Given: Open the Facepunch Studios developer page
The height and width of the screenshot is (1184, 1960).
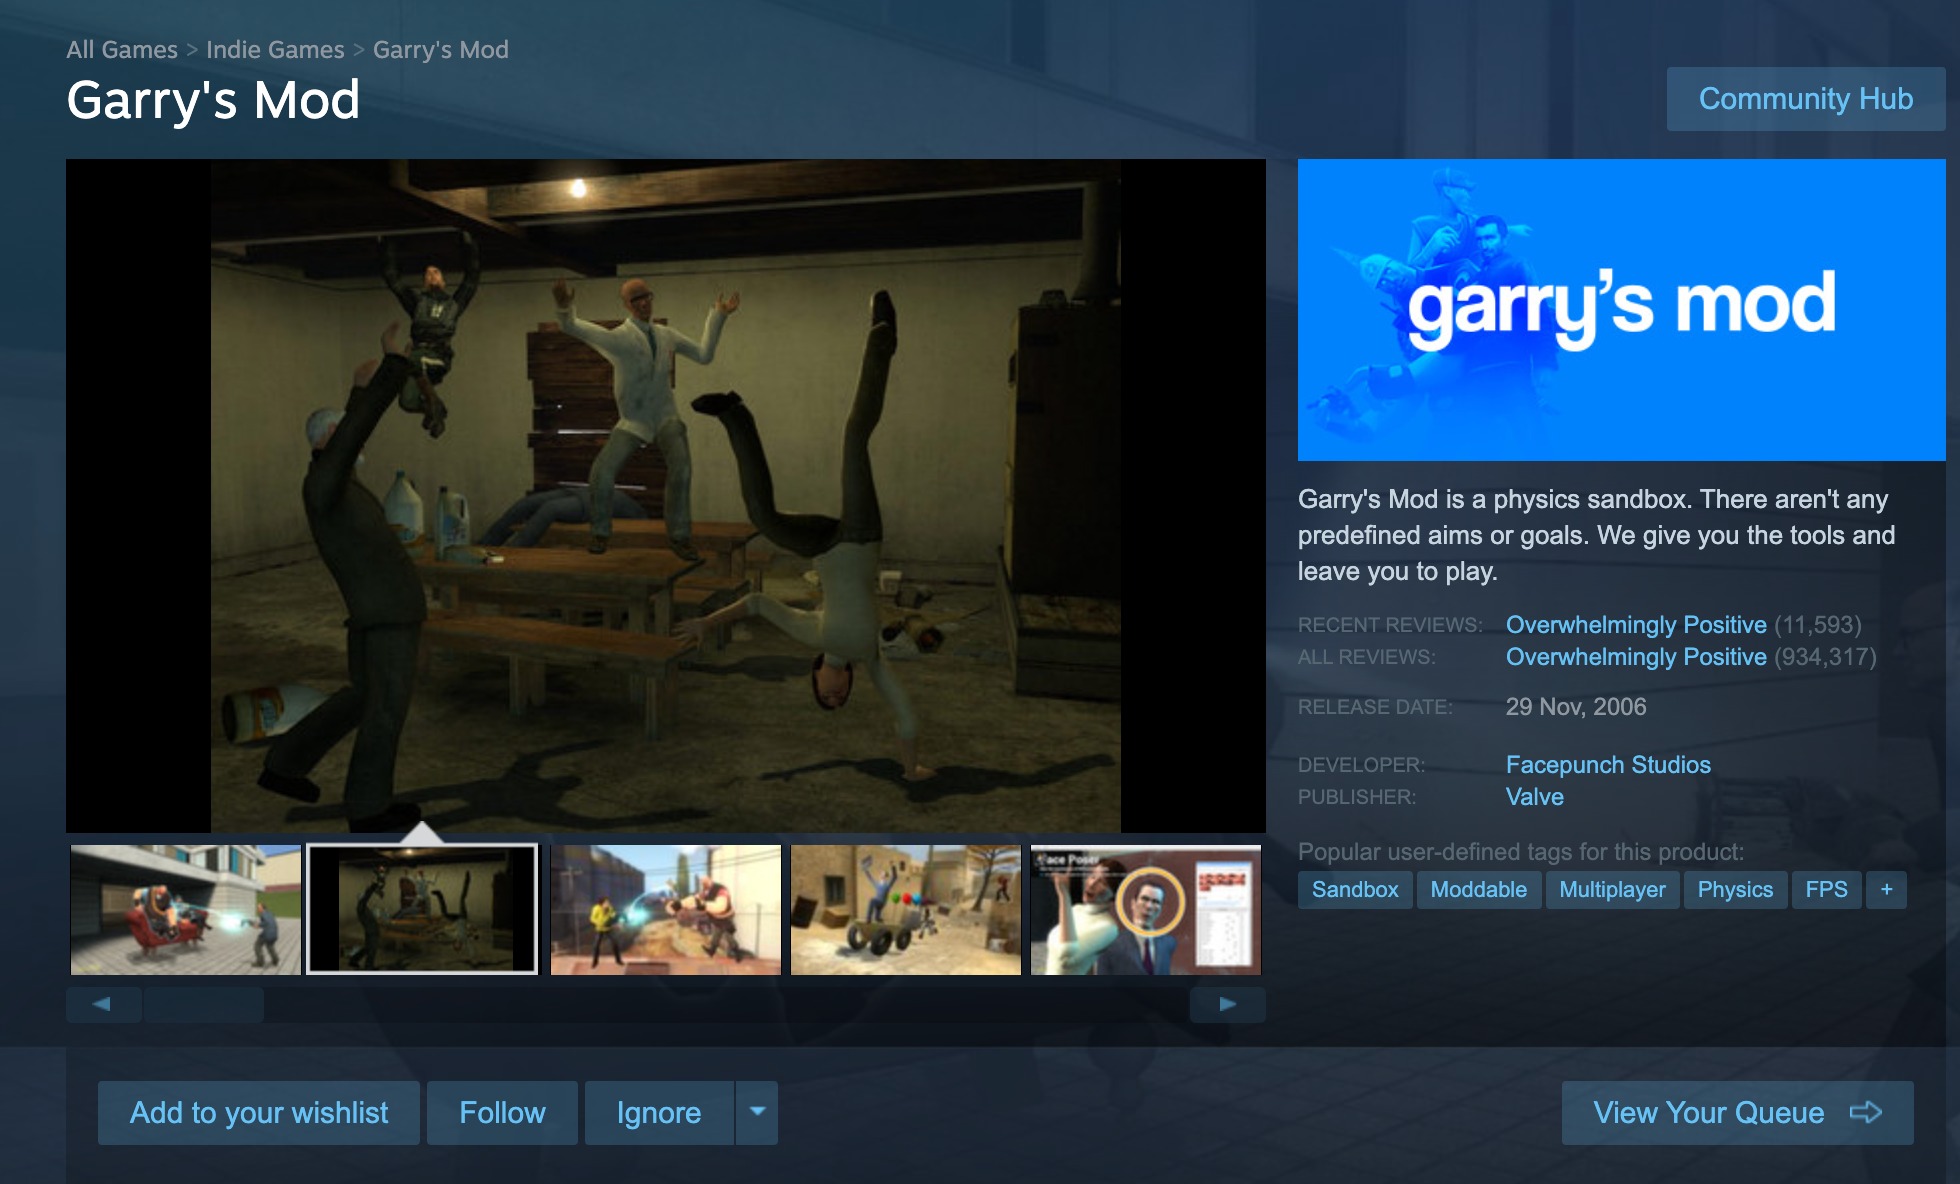Looking at the screenshot, I should pos(1608,764).
